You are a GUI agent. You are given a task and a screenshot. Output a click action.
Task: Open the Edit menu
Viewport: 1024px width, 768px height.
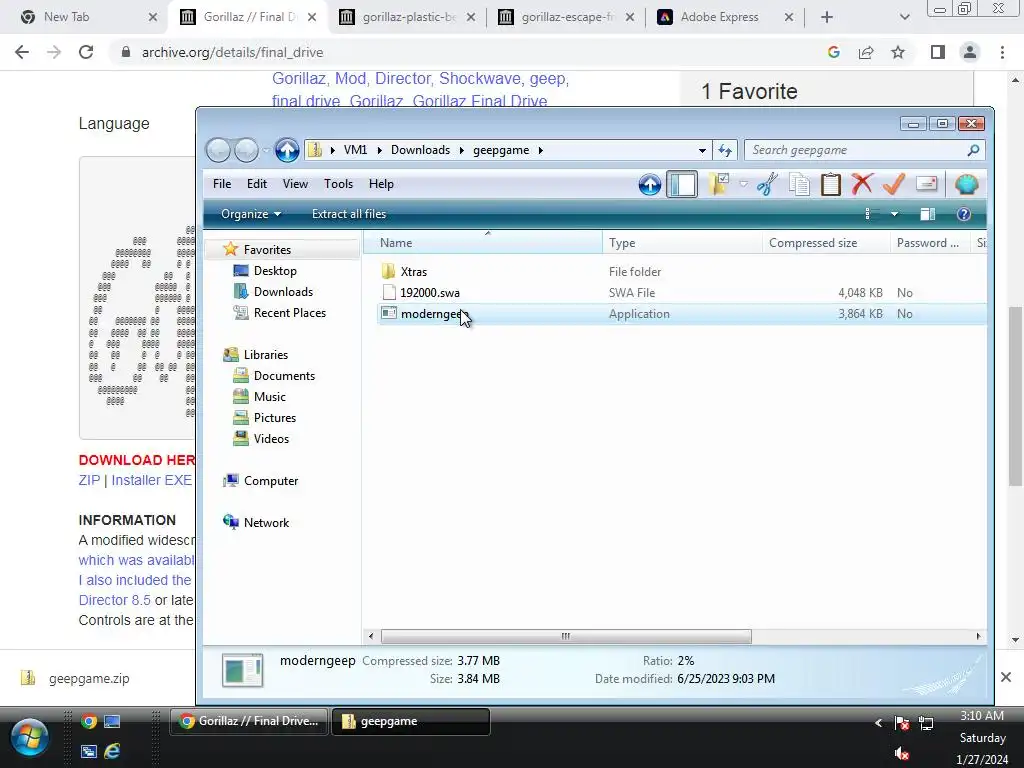point(257,184)
